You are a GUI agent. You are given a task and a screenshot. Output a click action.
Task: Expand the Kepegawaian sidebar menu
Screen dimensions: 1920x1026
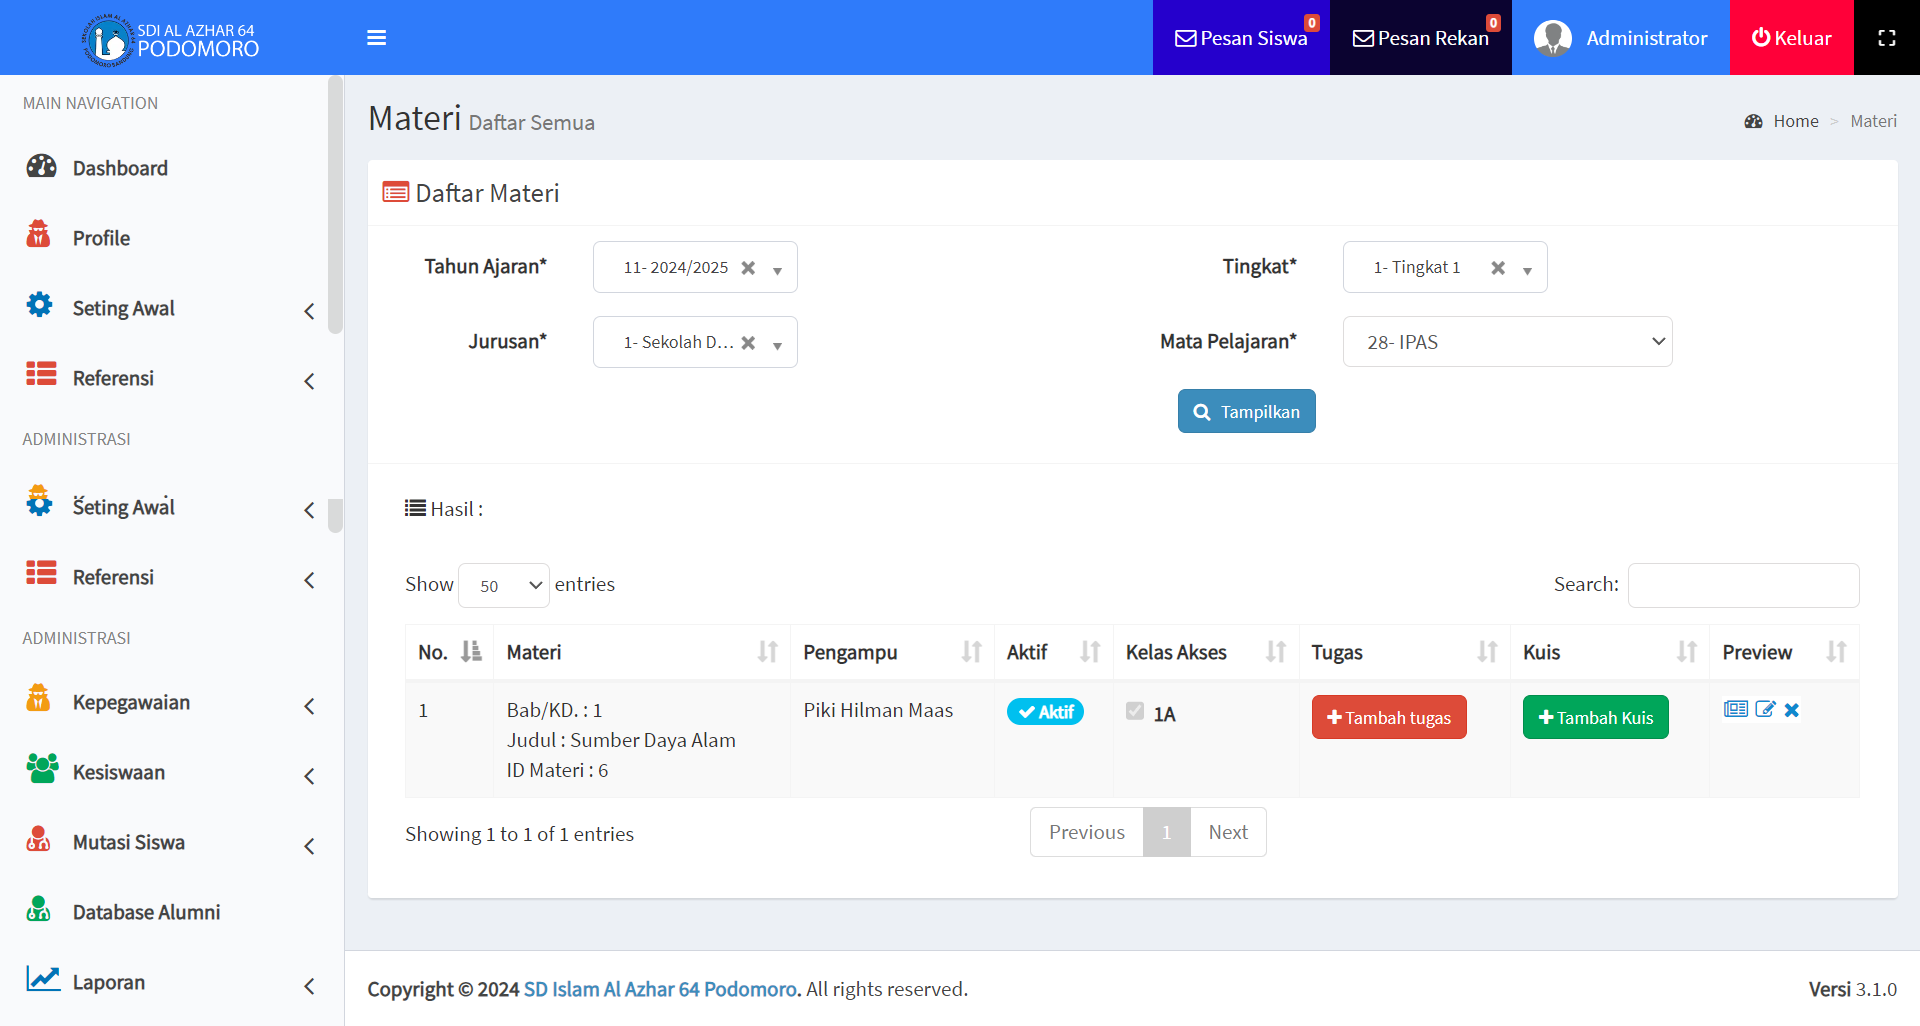pyautogui.click(x=170, y=703)
